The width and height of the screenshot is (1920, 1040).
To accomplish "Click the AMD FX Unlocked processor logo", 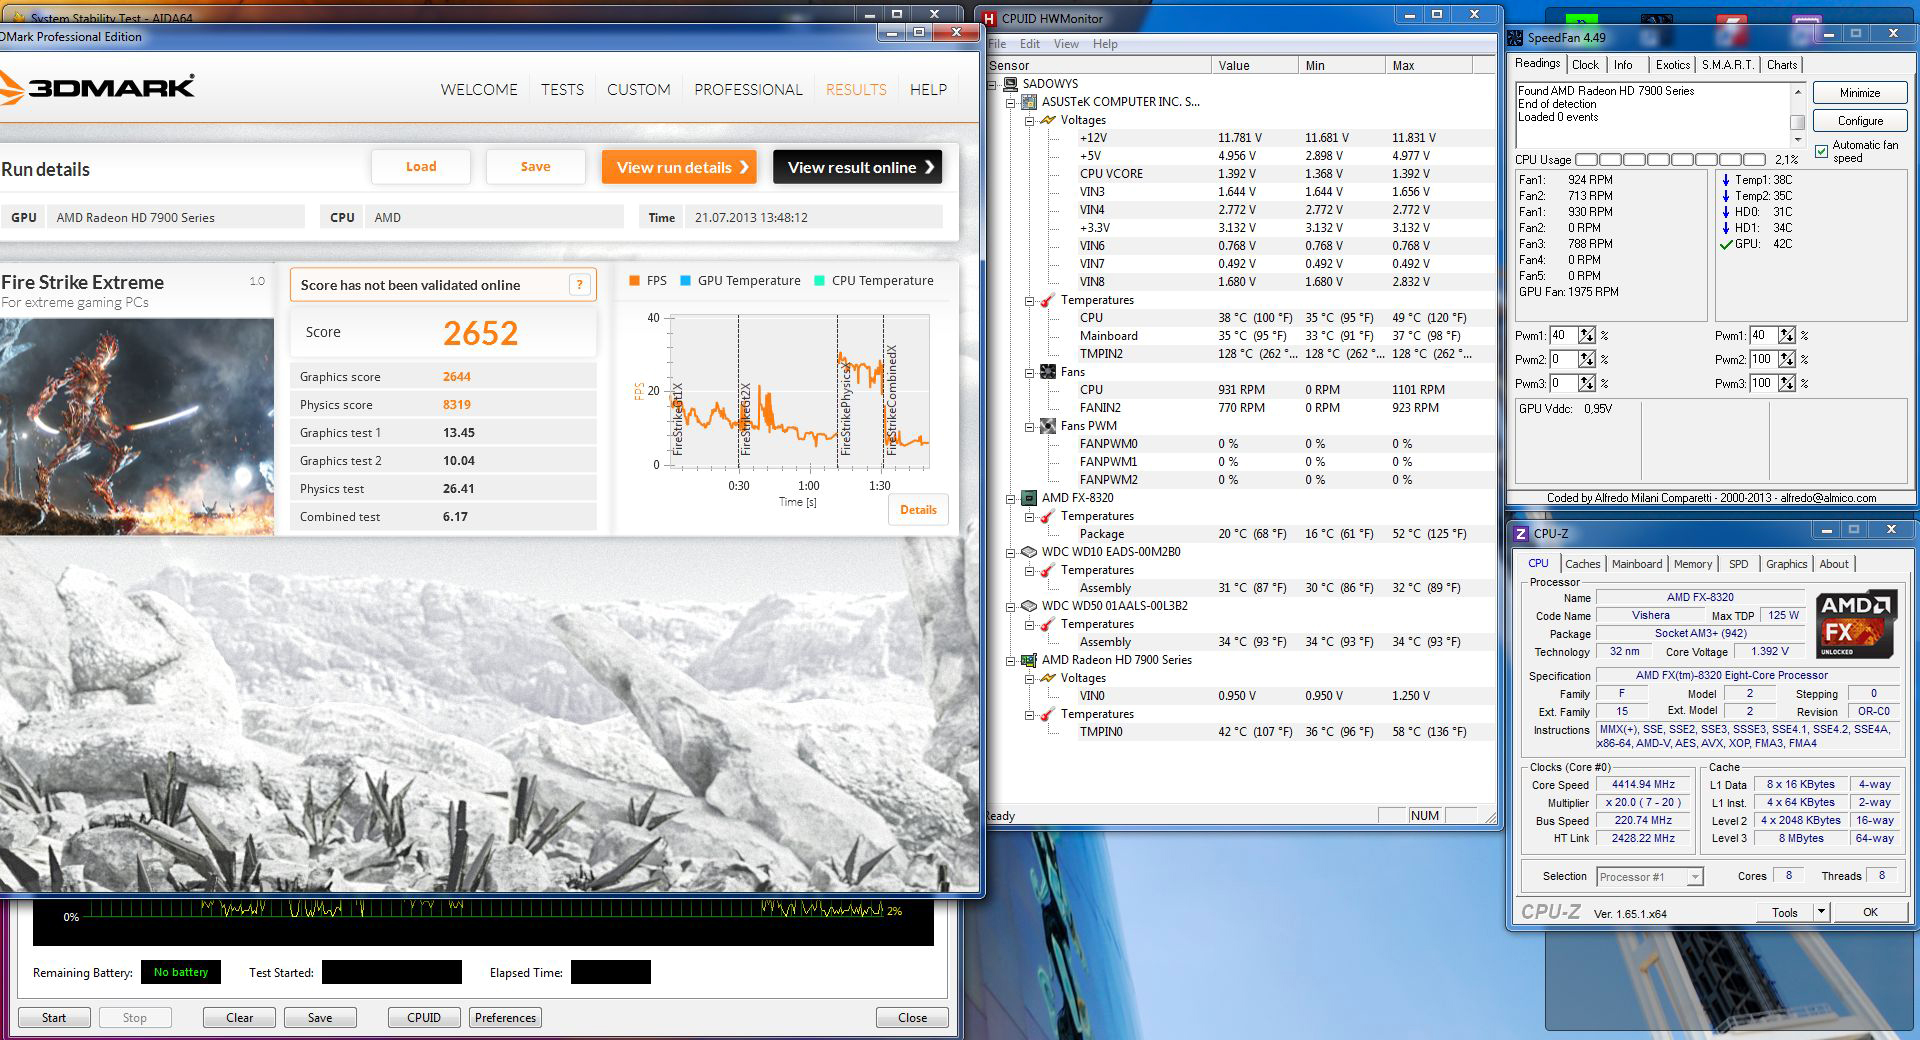I will click(x=1856, y=625).
